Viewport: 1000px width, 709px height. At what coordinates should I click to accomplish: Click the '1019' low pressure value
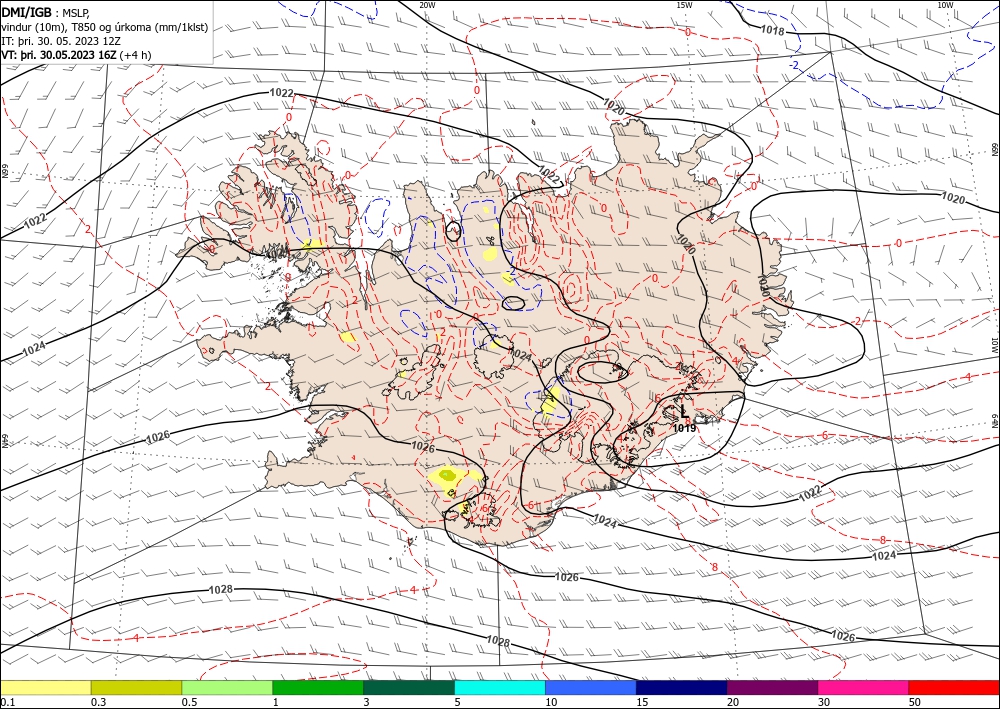click(684, 428)
